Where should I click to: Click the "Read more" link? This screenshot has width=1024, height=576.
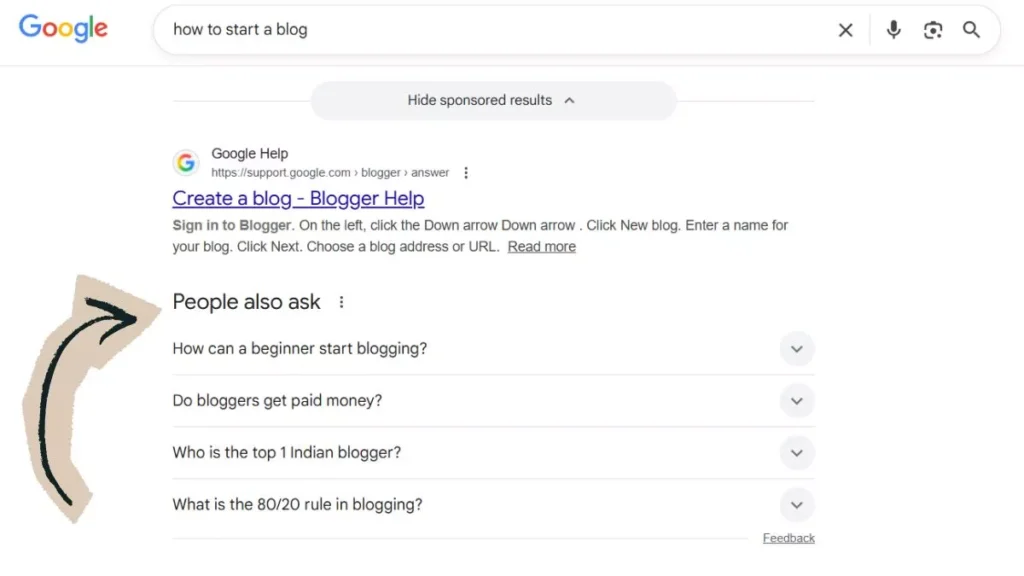click(x=541, y=246)
